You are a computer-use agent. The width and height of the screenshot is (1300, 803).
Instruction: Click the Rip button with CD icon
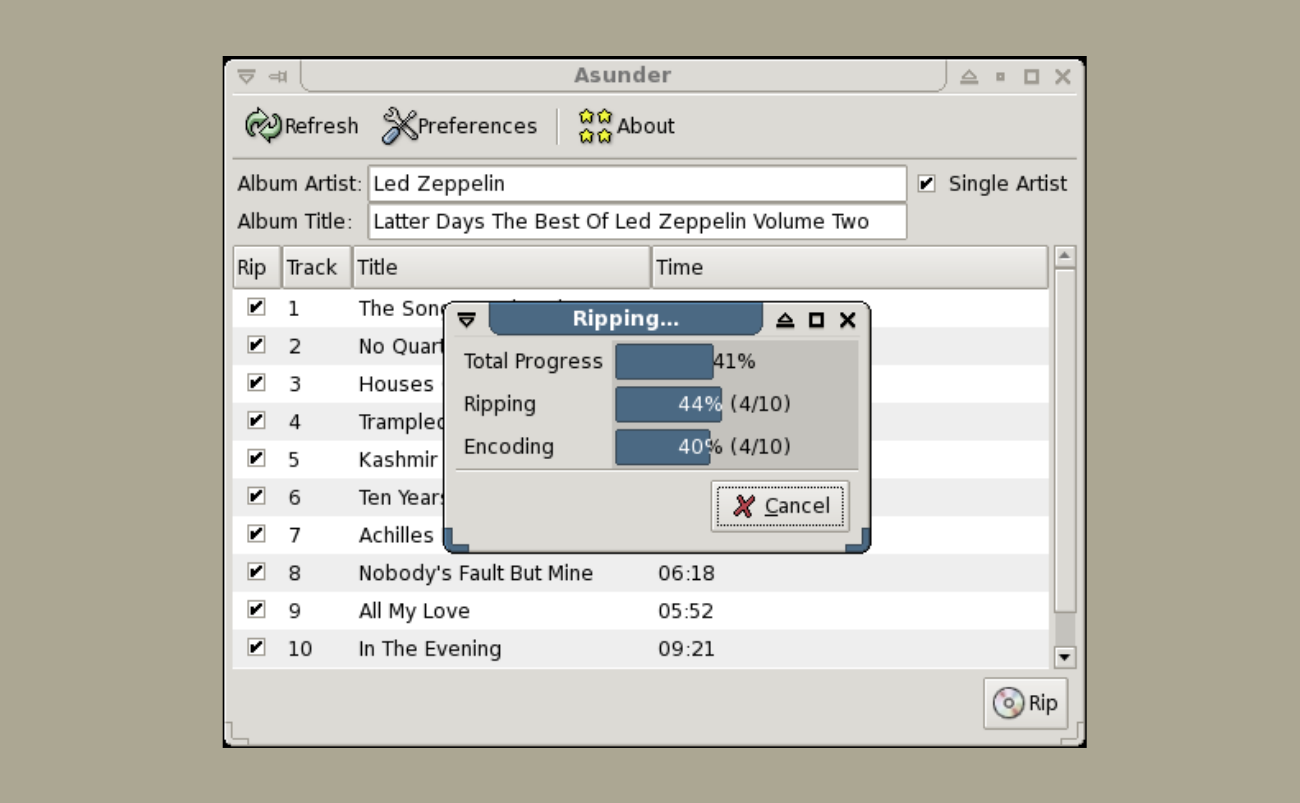[x=1025, y=703]
